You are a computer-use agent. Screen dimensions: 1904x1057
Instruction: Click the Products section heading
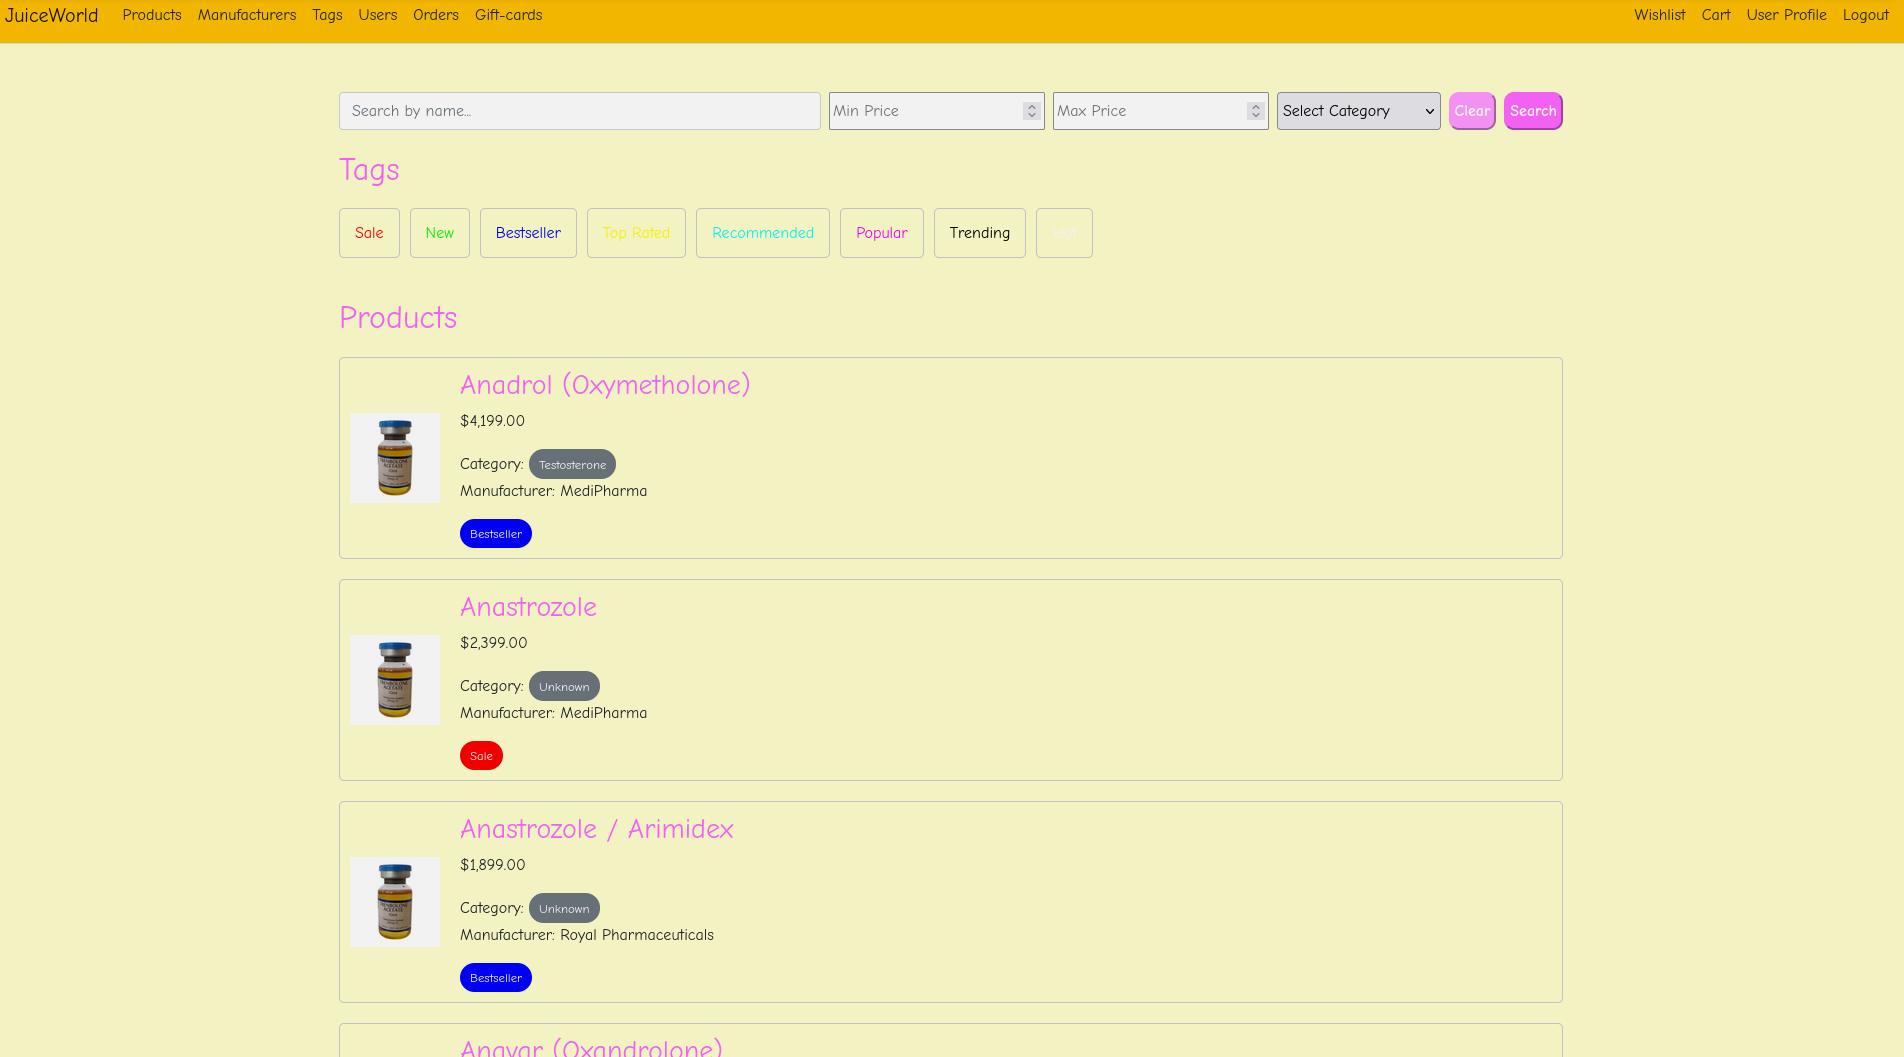pyautogui.click(x=398, y=318)
